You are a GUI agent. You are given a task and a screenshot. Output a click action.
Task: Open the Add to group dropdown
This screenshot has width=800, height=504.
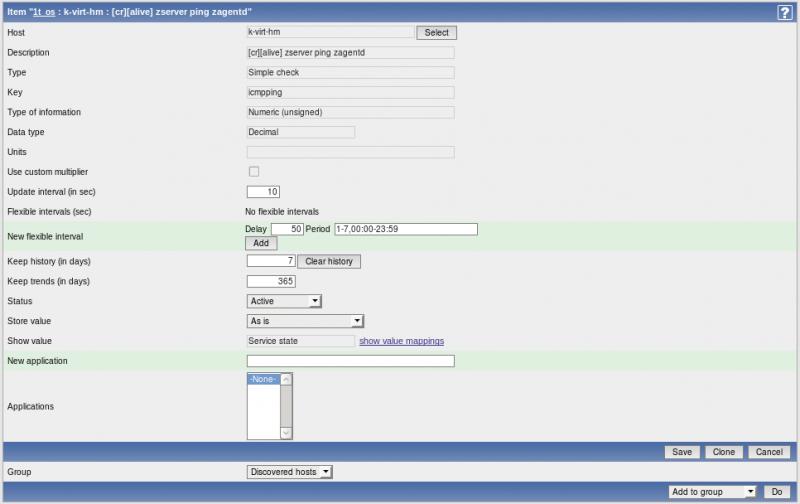pyautogui.click(x=712, y=492)
